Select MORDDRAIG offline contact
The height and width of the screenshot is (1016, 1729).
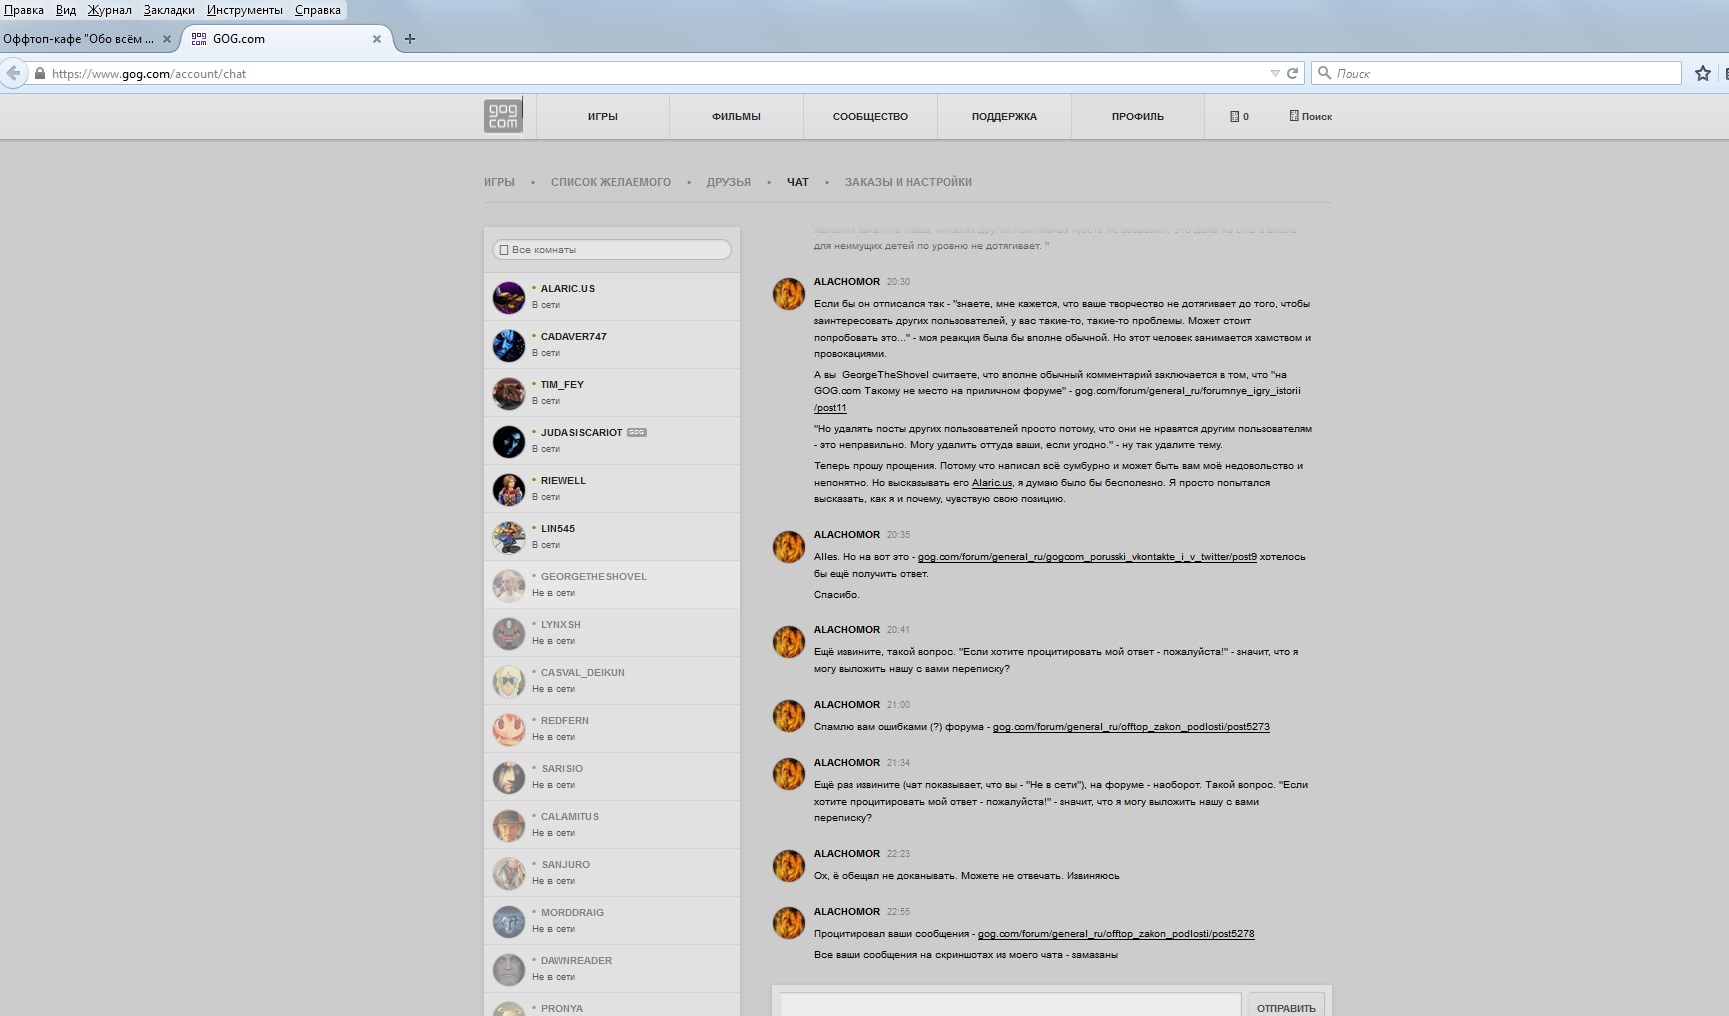[x=612, y=921]
